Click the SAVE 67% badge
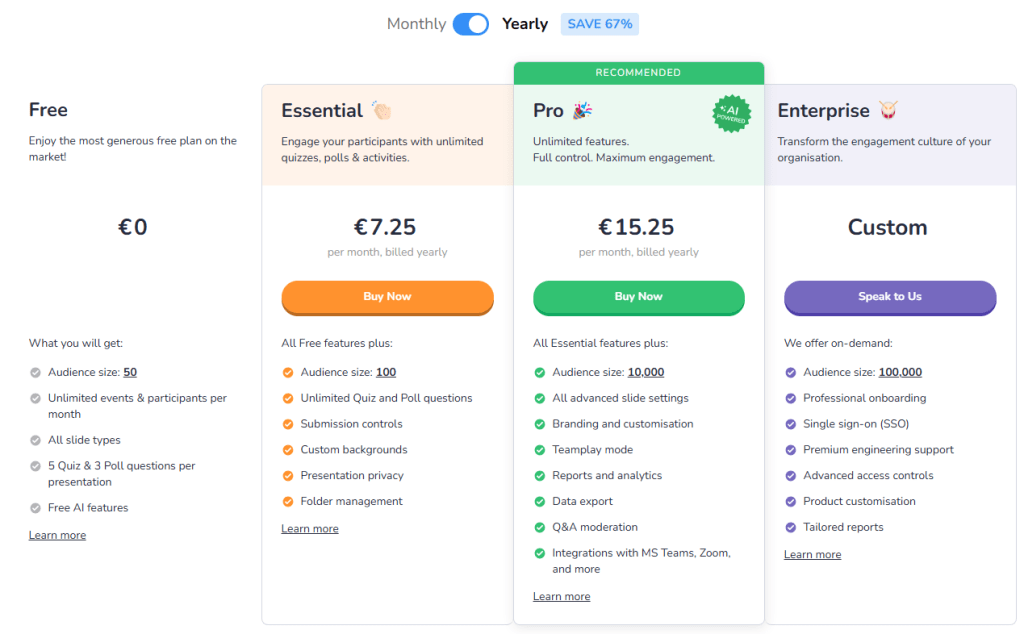Screen dimensions: 1024x634 coord(600,24)
